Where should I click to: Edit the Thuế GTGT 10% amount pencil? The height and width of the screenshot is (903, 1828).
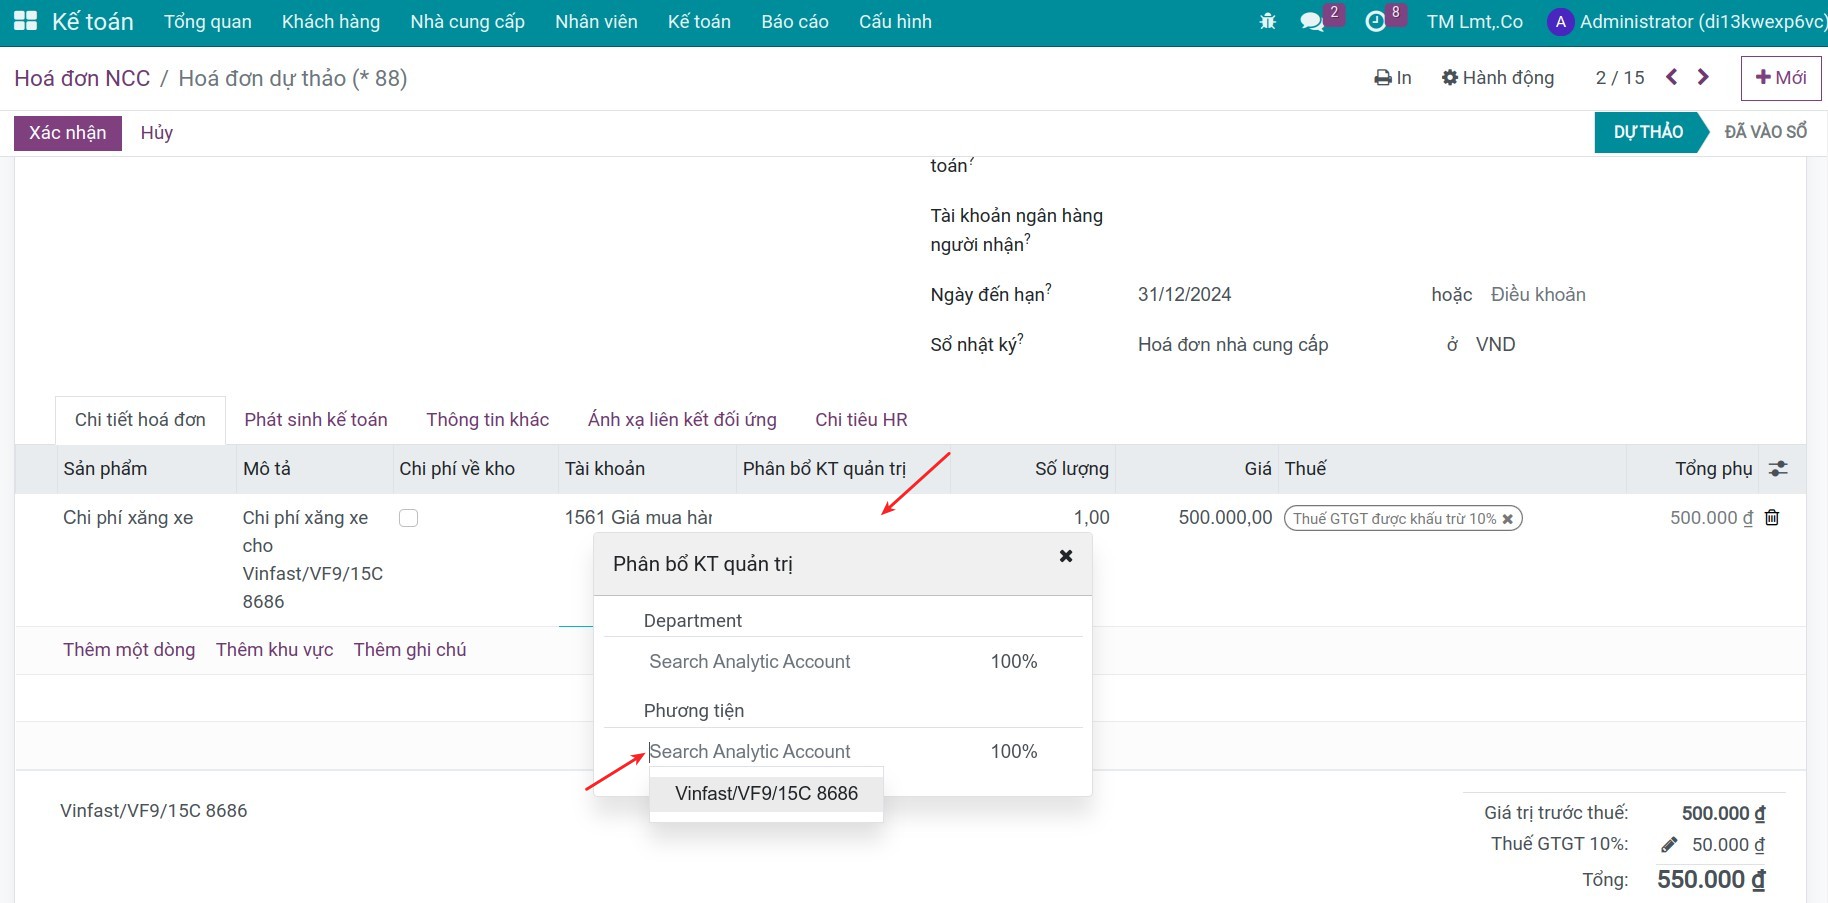tap(1669, 845)
